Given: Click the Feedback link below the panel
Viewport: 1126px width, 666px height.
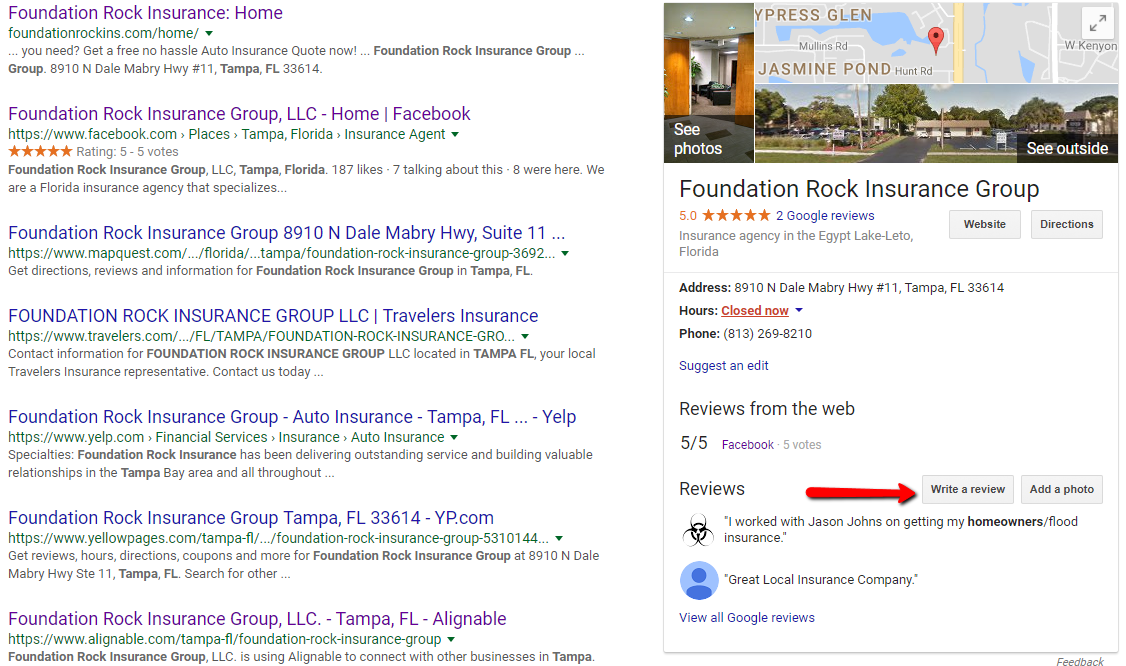Looking at the screenshot, I should pos(1079,662).
